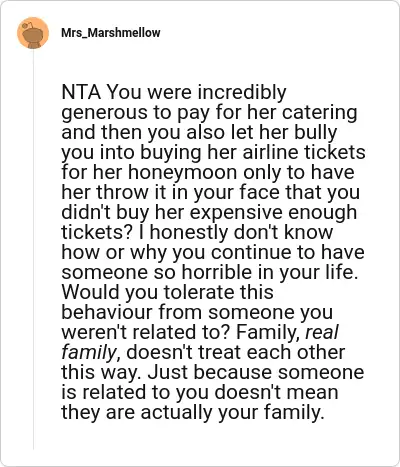Click the word "catering" in the comment
Viewport: 400px width, 467px height.
pyautogui.click(x=320, y=112)
